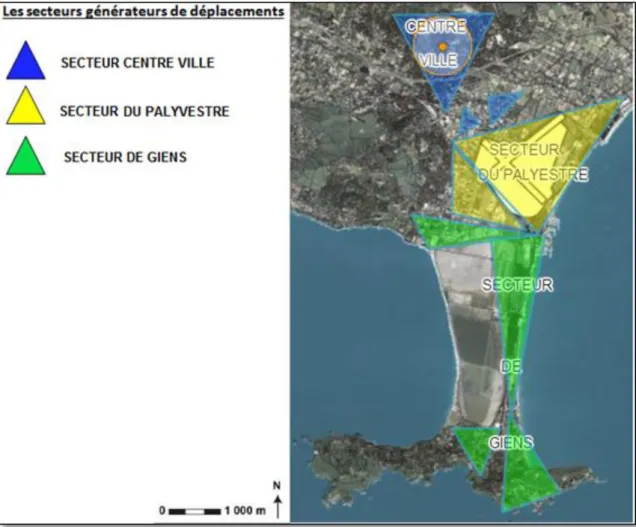Click the north arrow indicator
The height and width of the screenshot is (527, 636).
click(x=277, y=499)
